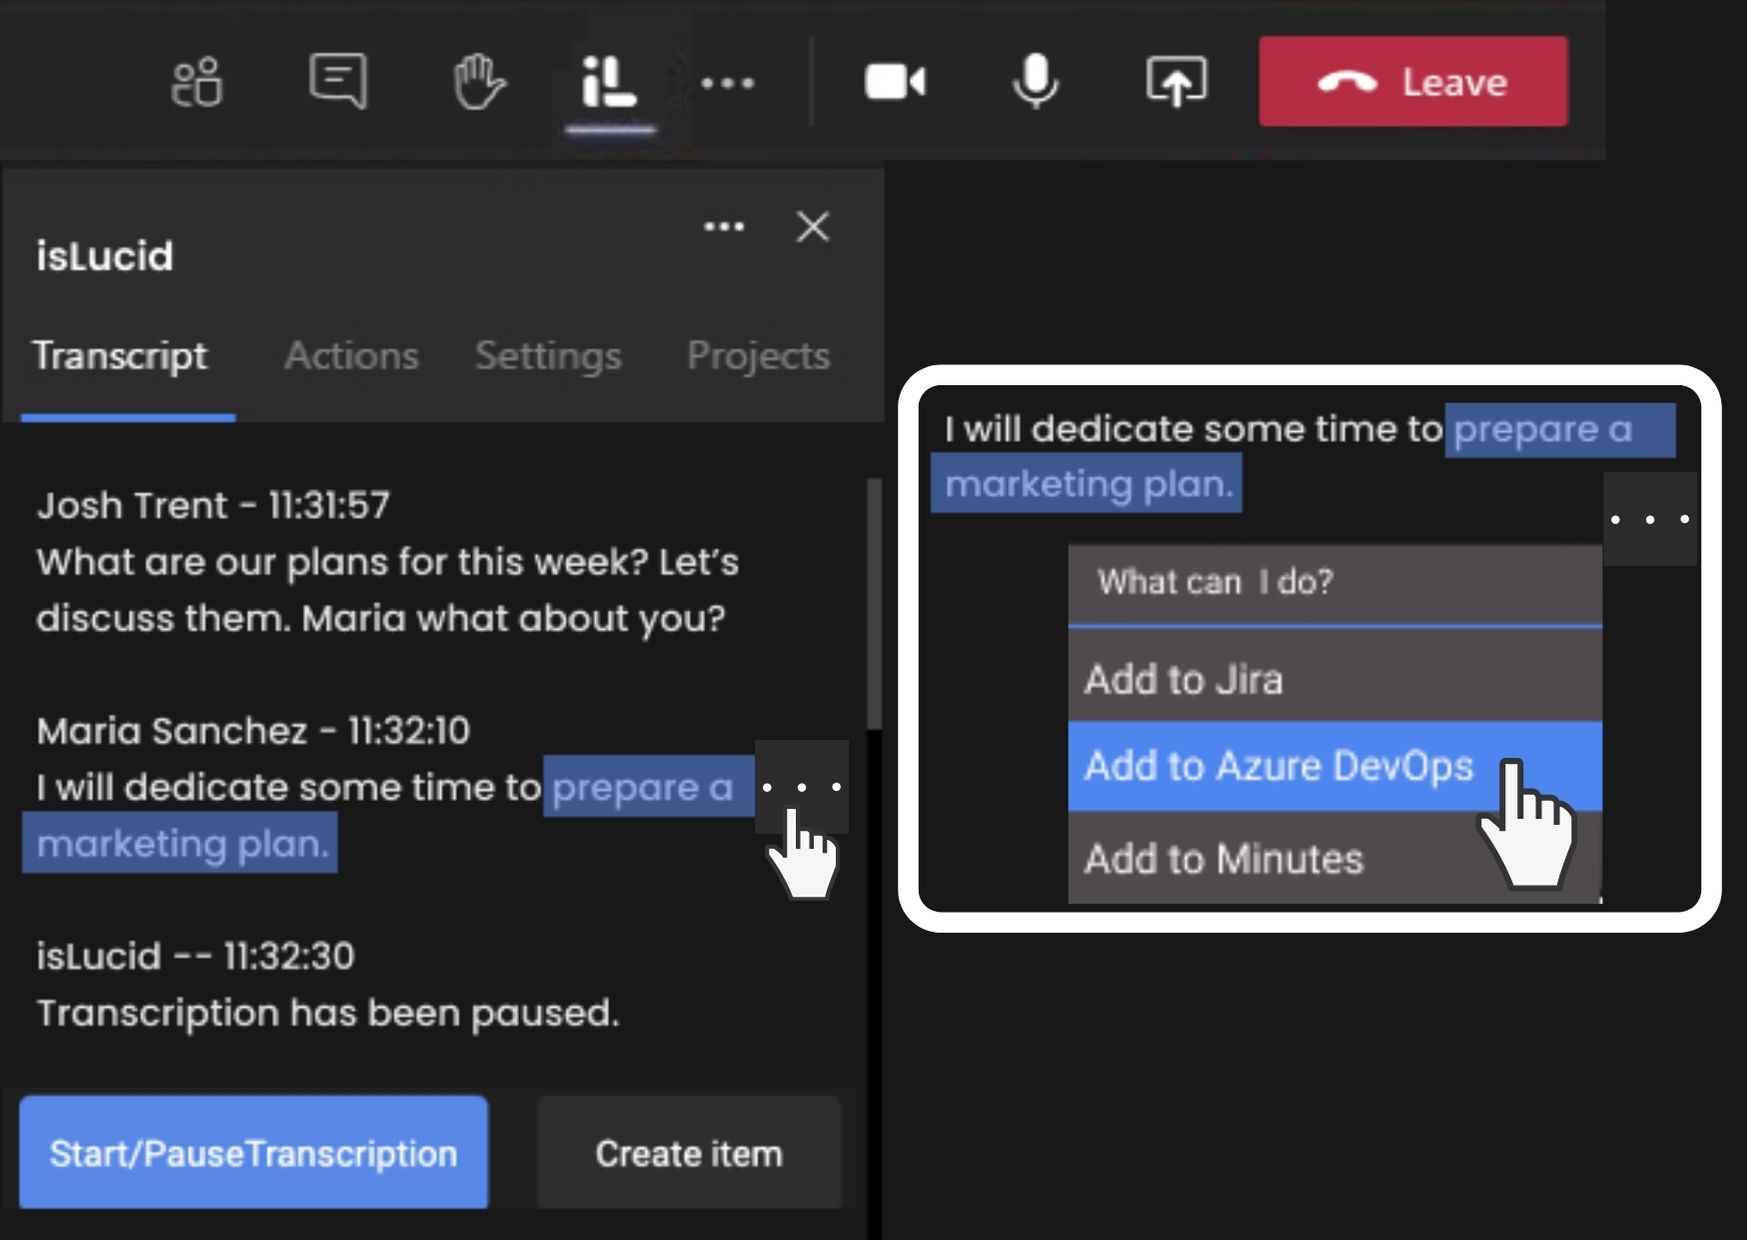Click 'What are our plans for this week?' text
This screenshot has width=1747, height=1240.
(x=343, y=561)
